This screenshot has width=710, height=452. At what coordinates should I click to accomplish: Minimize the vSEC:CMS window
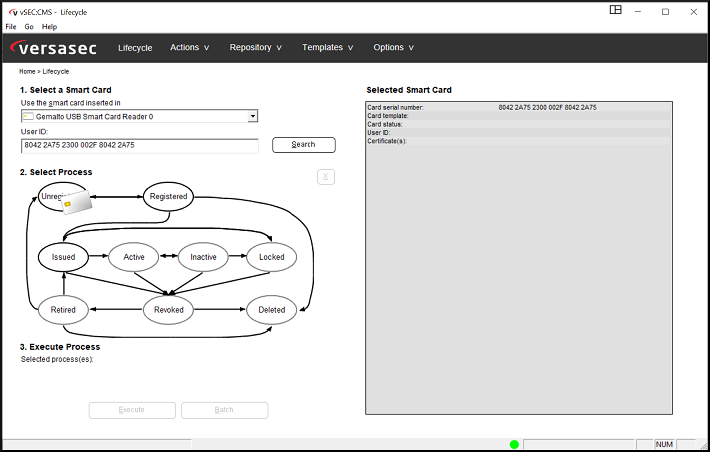pyautogui.click(x=638, y=12)
